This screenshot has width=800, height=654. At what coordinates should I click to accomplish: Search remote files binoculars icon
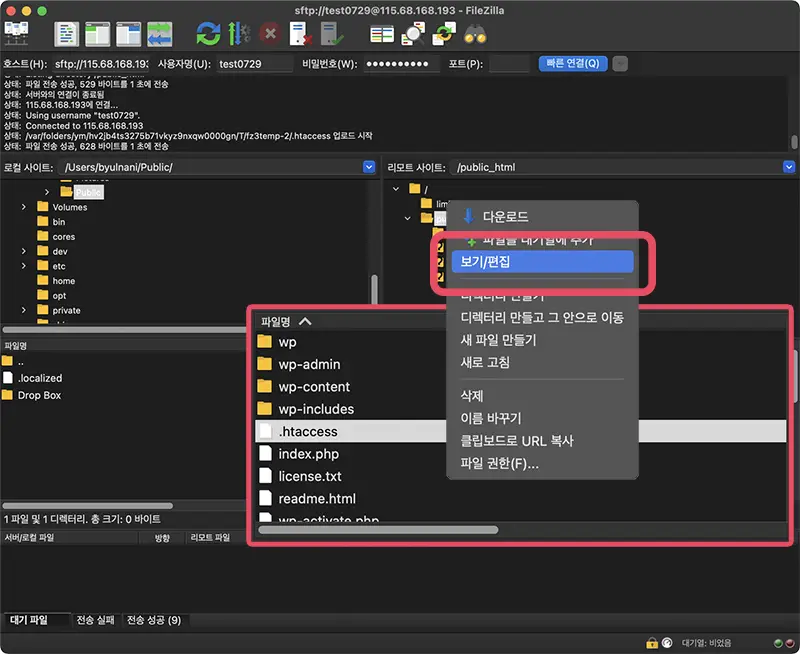tap(475, 34)
